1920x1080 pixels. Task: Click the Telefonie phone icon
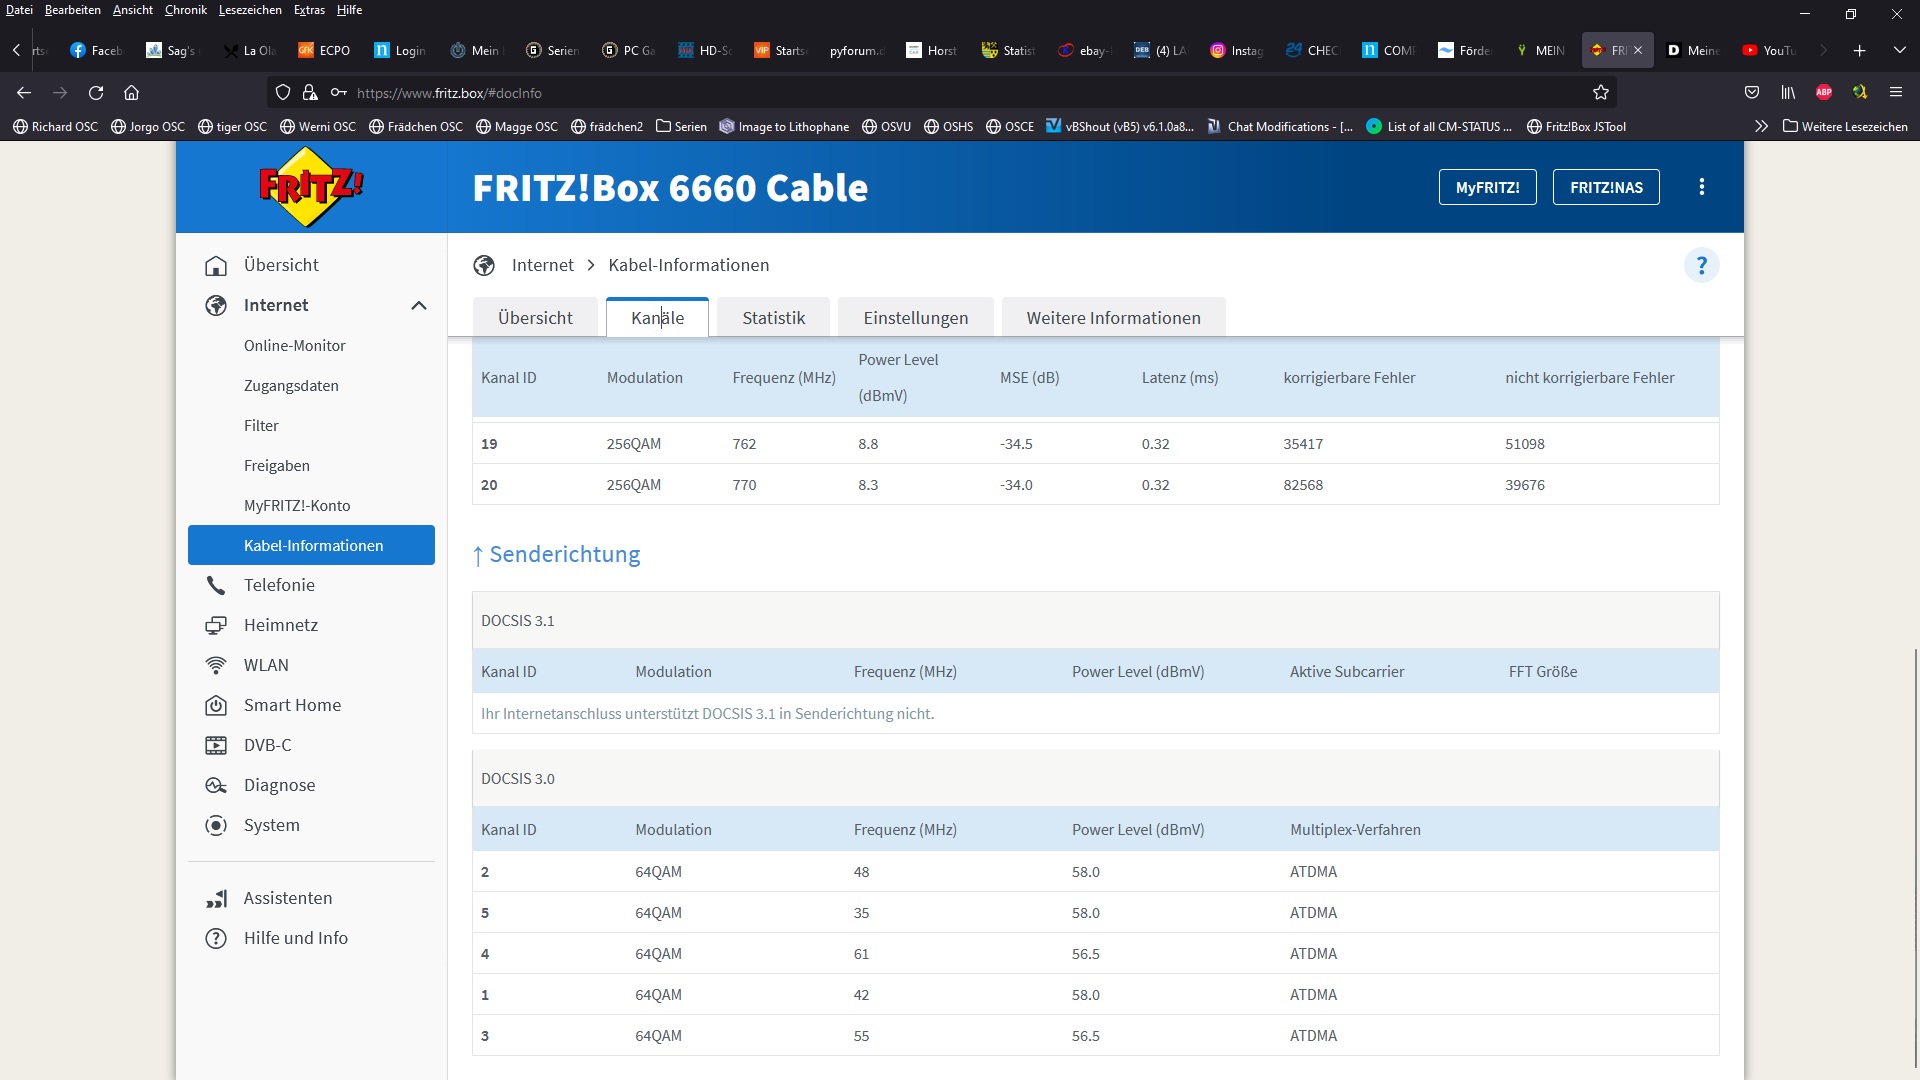pos(215,585)
